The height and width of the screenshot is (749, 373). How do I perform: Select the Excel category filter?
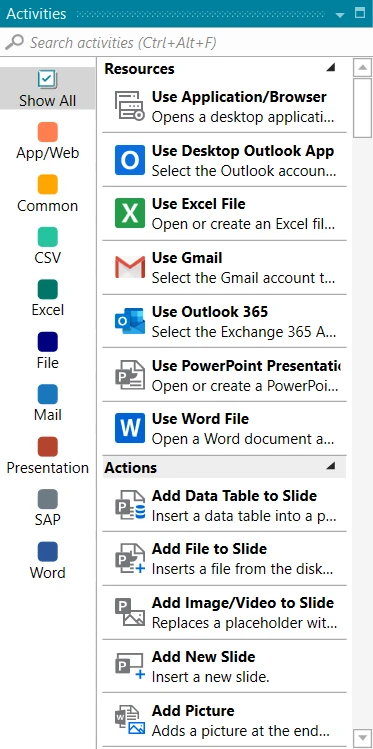(x=47, y=298)
